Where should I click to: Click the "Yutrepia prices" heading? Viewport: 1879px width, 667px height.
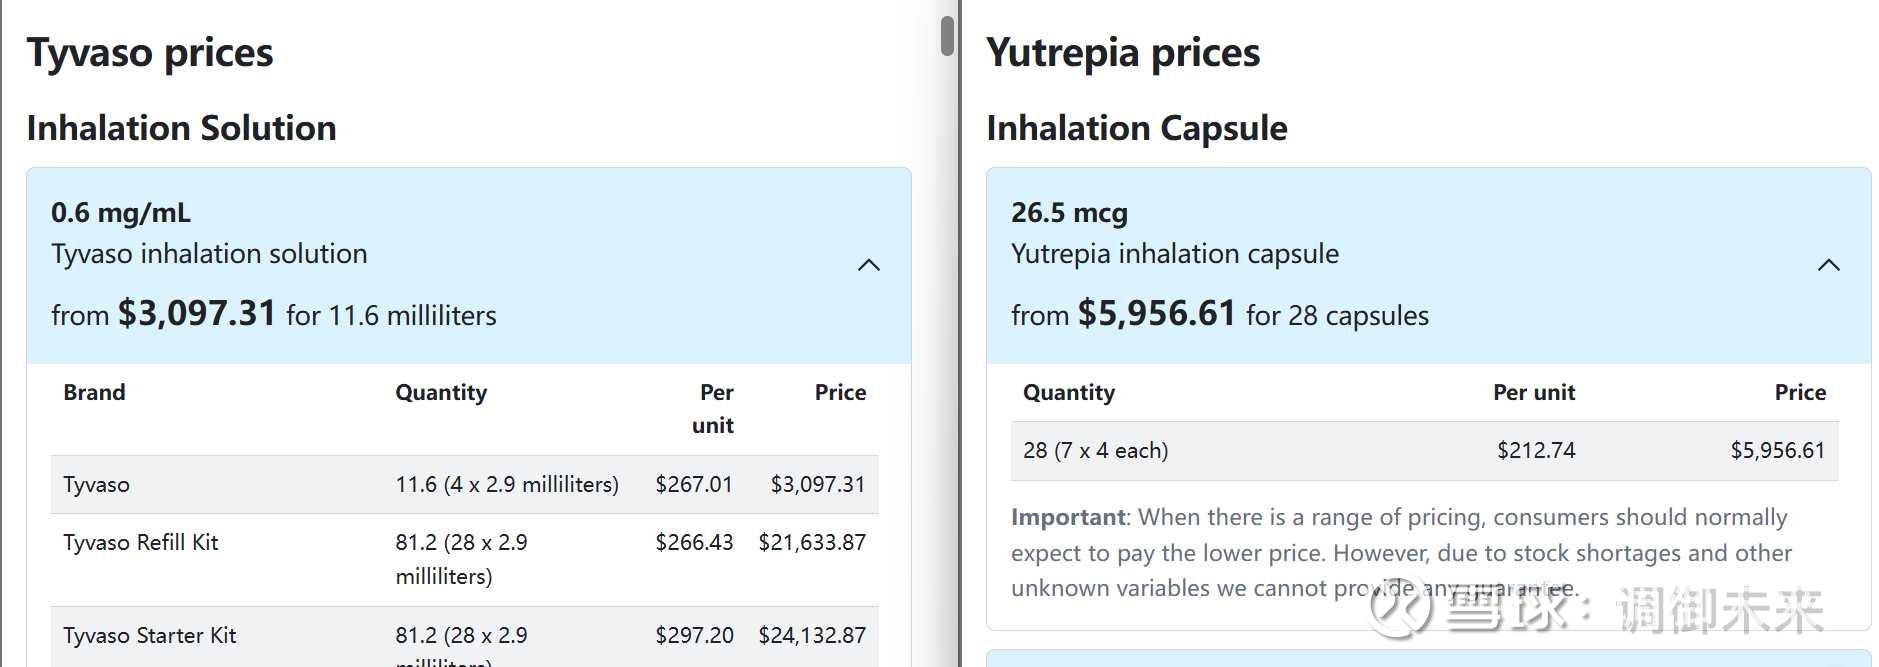1123,52
